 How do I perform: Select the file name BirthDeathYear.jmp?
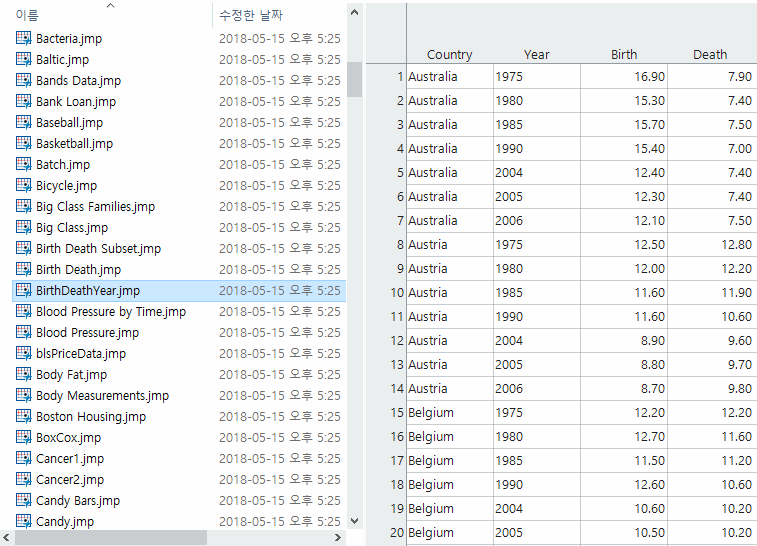point(88,290)
